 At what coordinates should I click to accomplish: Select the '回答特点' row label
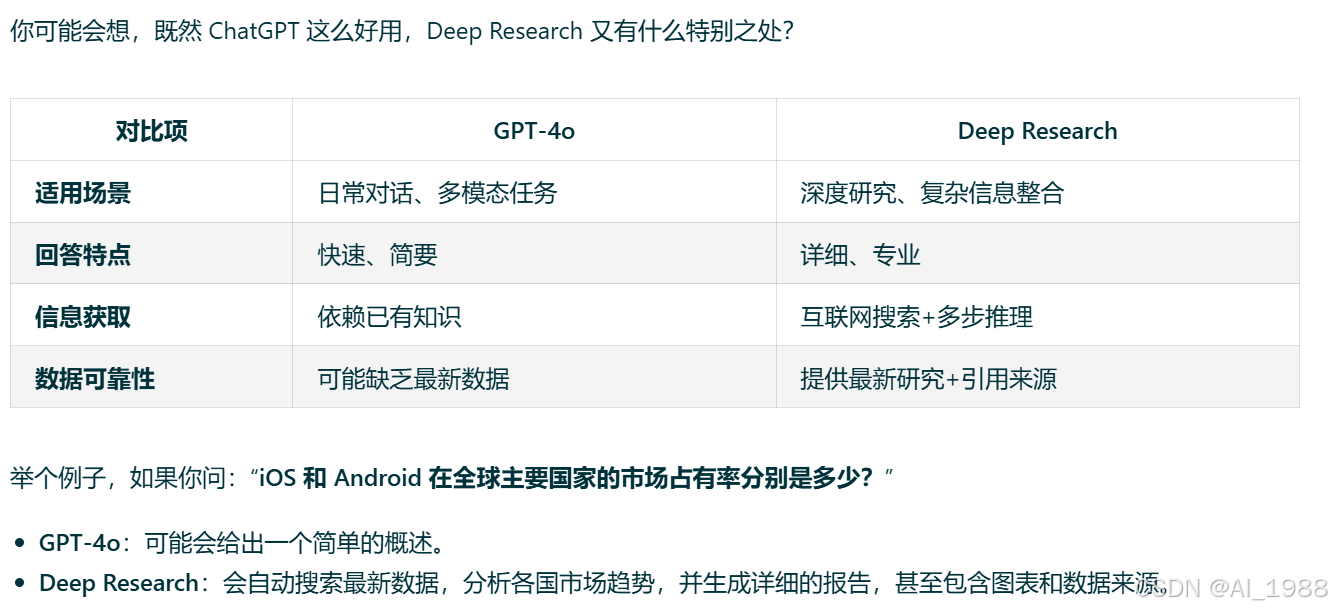point(83,255)
